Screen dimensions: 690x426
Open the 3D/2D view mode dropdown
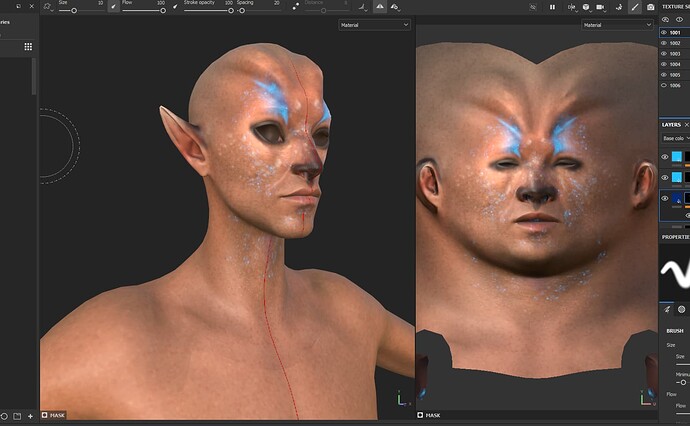pyautogui.click(x=571, y=7)
